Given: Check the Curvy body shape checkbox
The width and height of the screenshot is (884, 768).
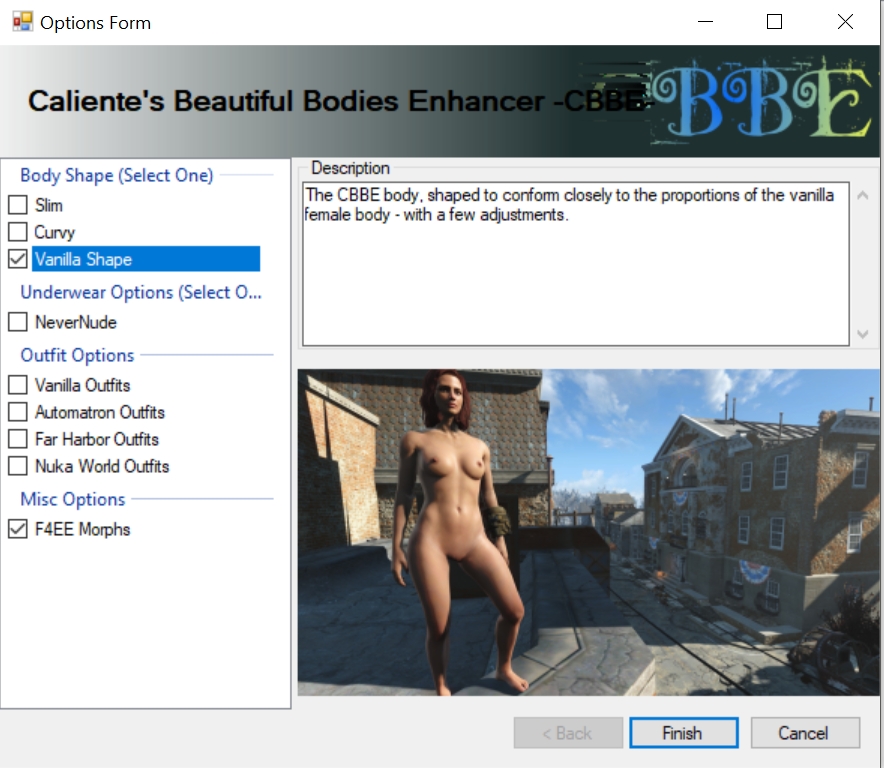Looking at the screenshot, I should pyautogui.click(x=17, y=232).
